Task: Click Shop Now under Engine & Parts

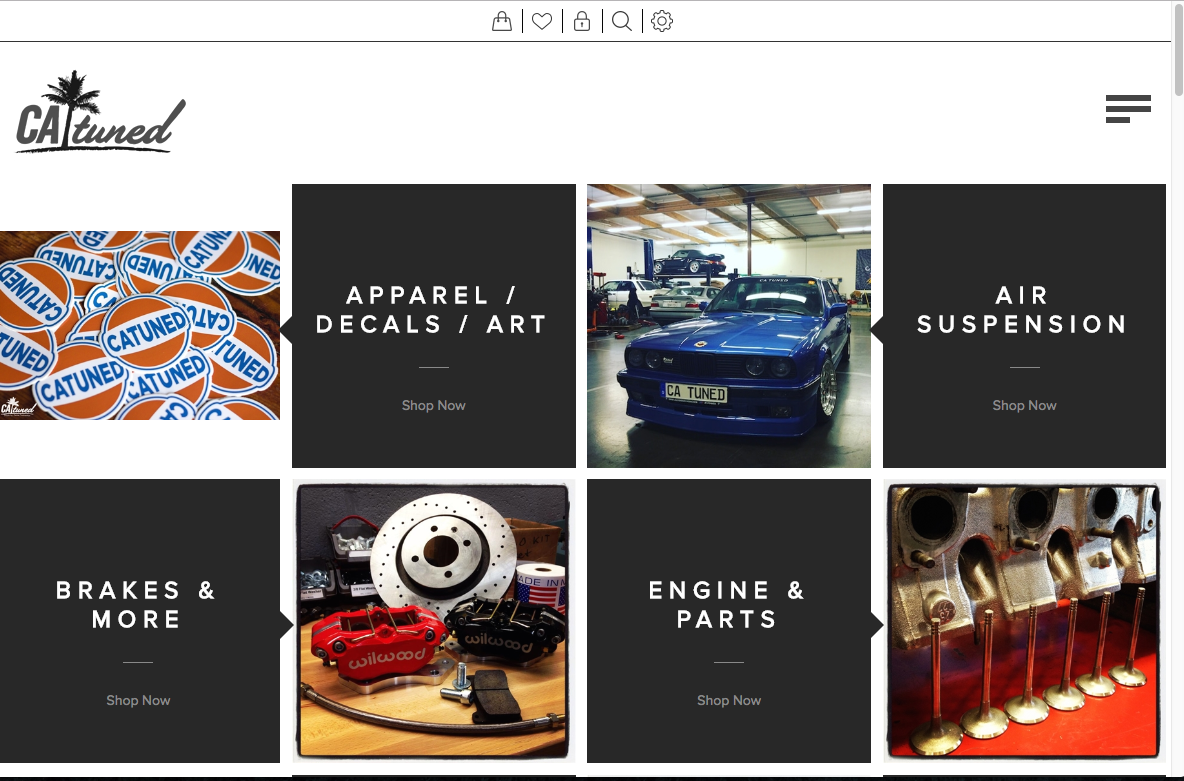Action: (729, 700)
